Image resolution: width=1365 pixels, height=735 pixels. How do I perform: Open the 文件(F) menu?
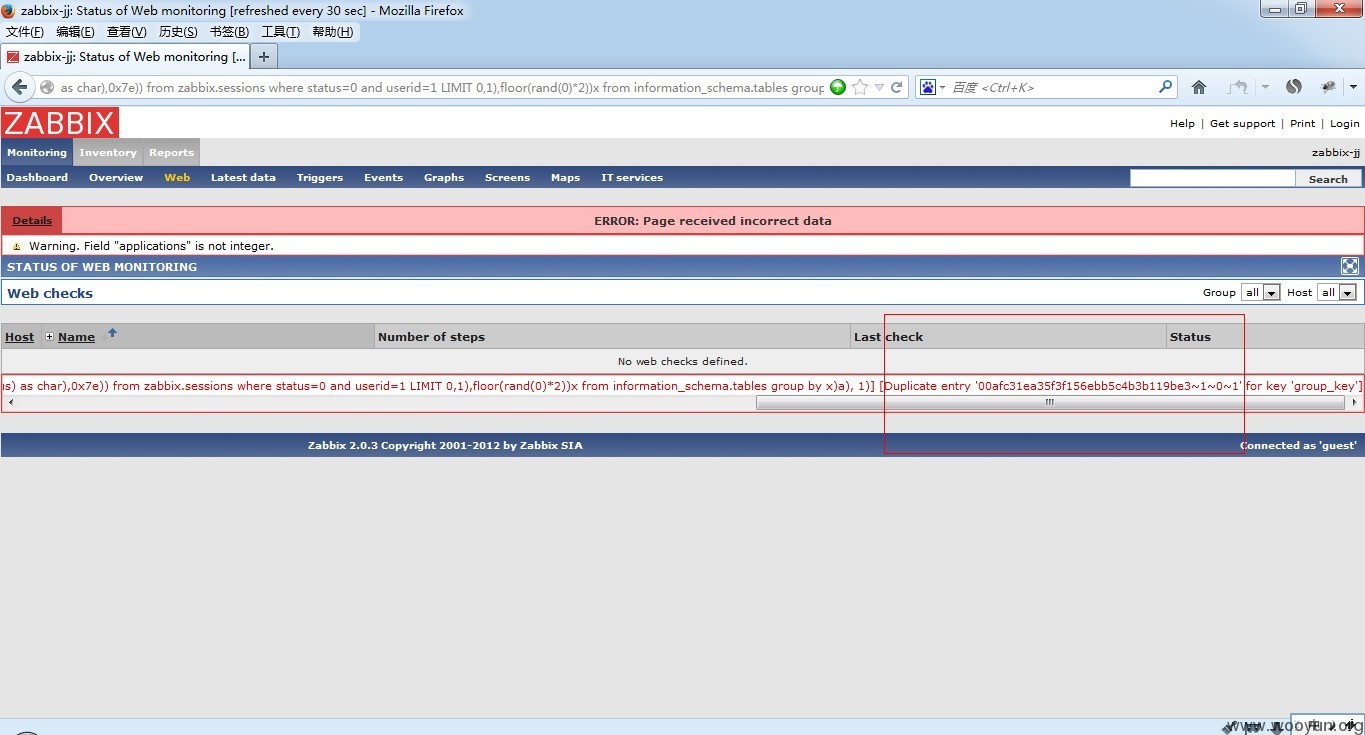(x=25, y=32)
